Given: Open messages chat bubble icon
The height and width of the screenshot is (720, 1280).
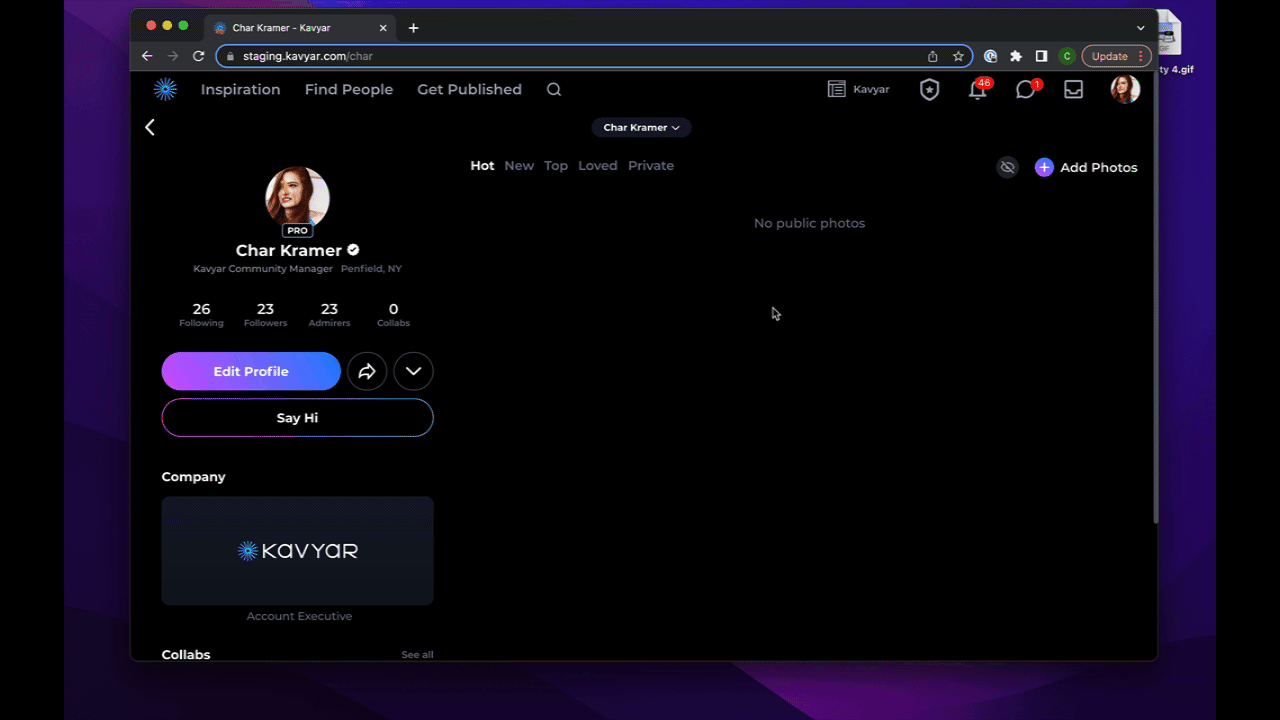Looking at the screenshot, I should (1026, 89).
